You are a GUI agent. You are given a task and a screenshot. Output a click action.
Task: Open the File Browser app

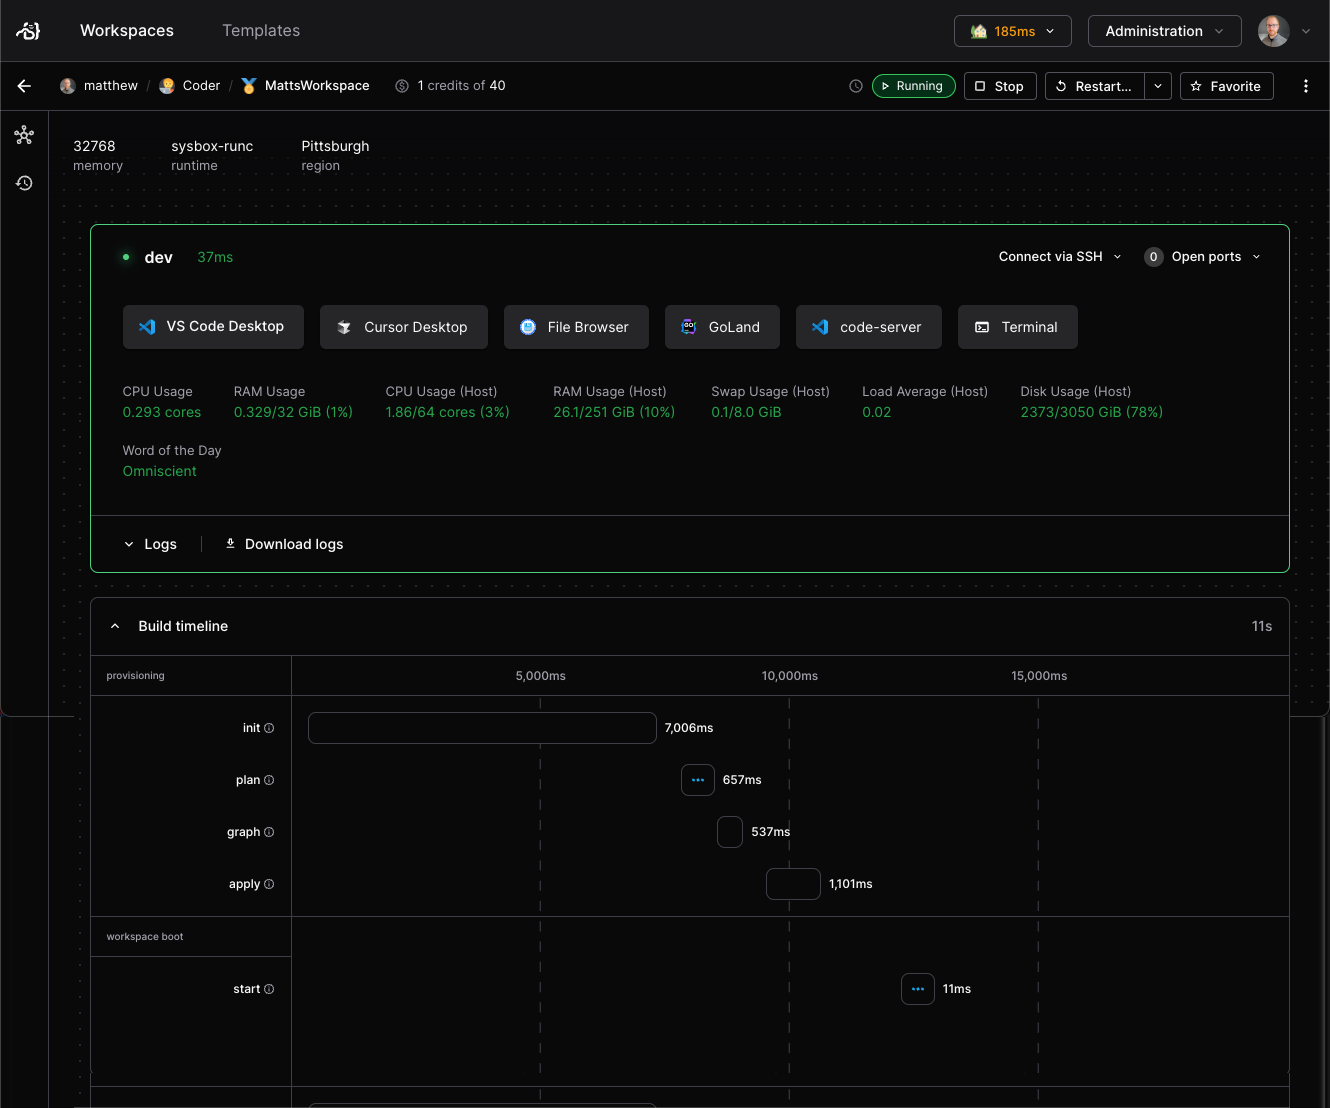click(x=576, y=327)
